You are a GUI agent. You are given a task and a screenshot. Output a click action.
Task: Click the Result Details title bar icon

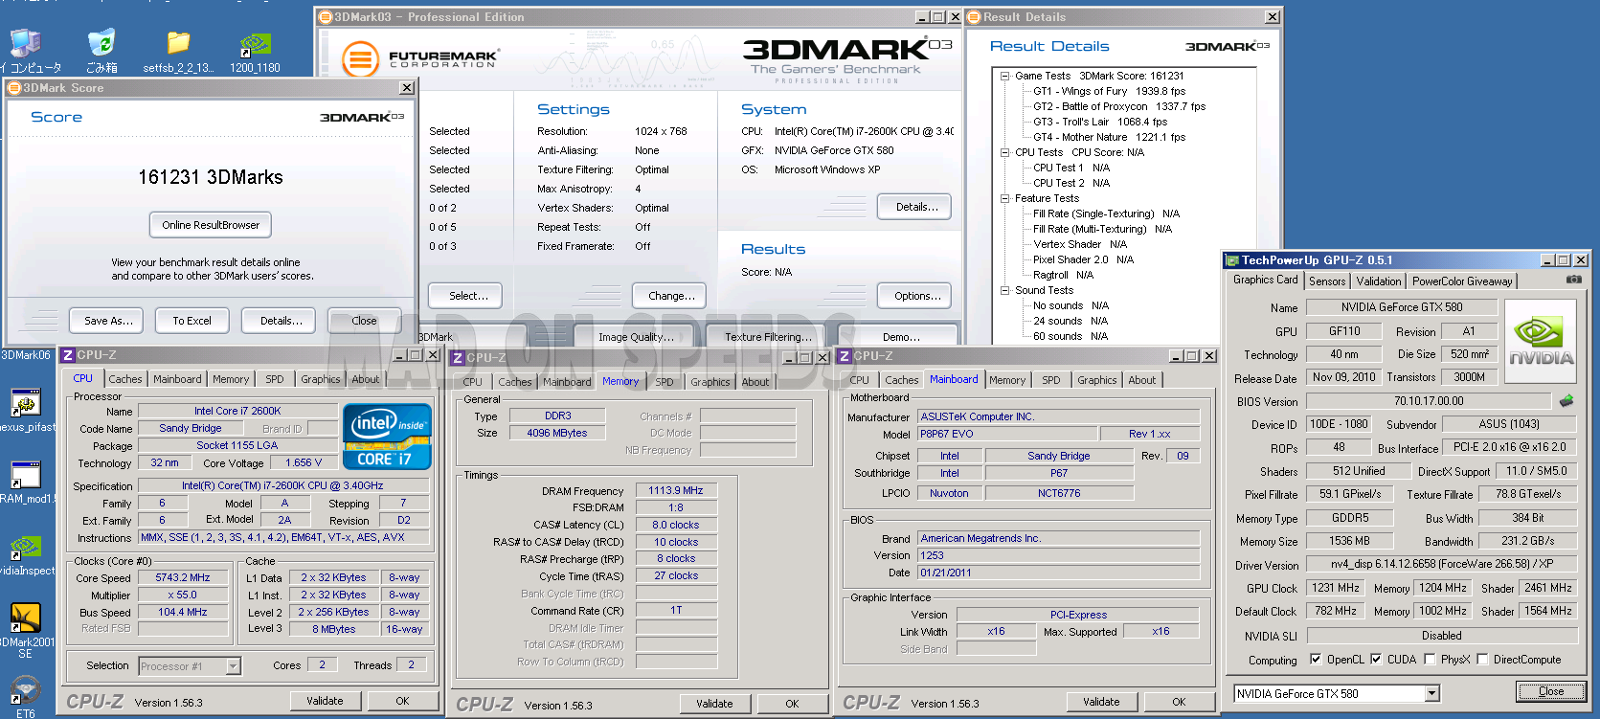pyautogui.click(x=974, y=17)
